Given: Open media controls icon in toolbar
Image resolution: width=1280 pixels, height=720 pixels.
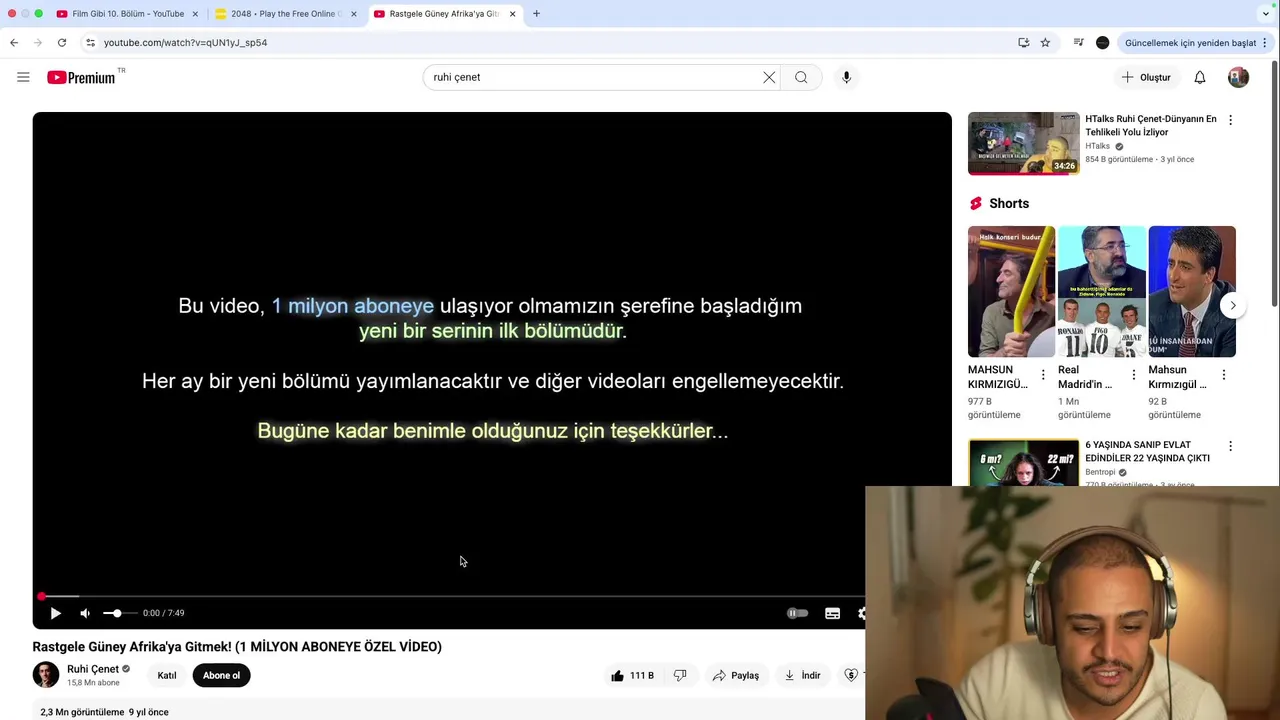Looking at the screenshot, I should click(x=1078, y=43).
